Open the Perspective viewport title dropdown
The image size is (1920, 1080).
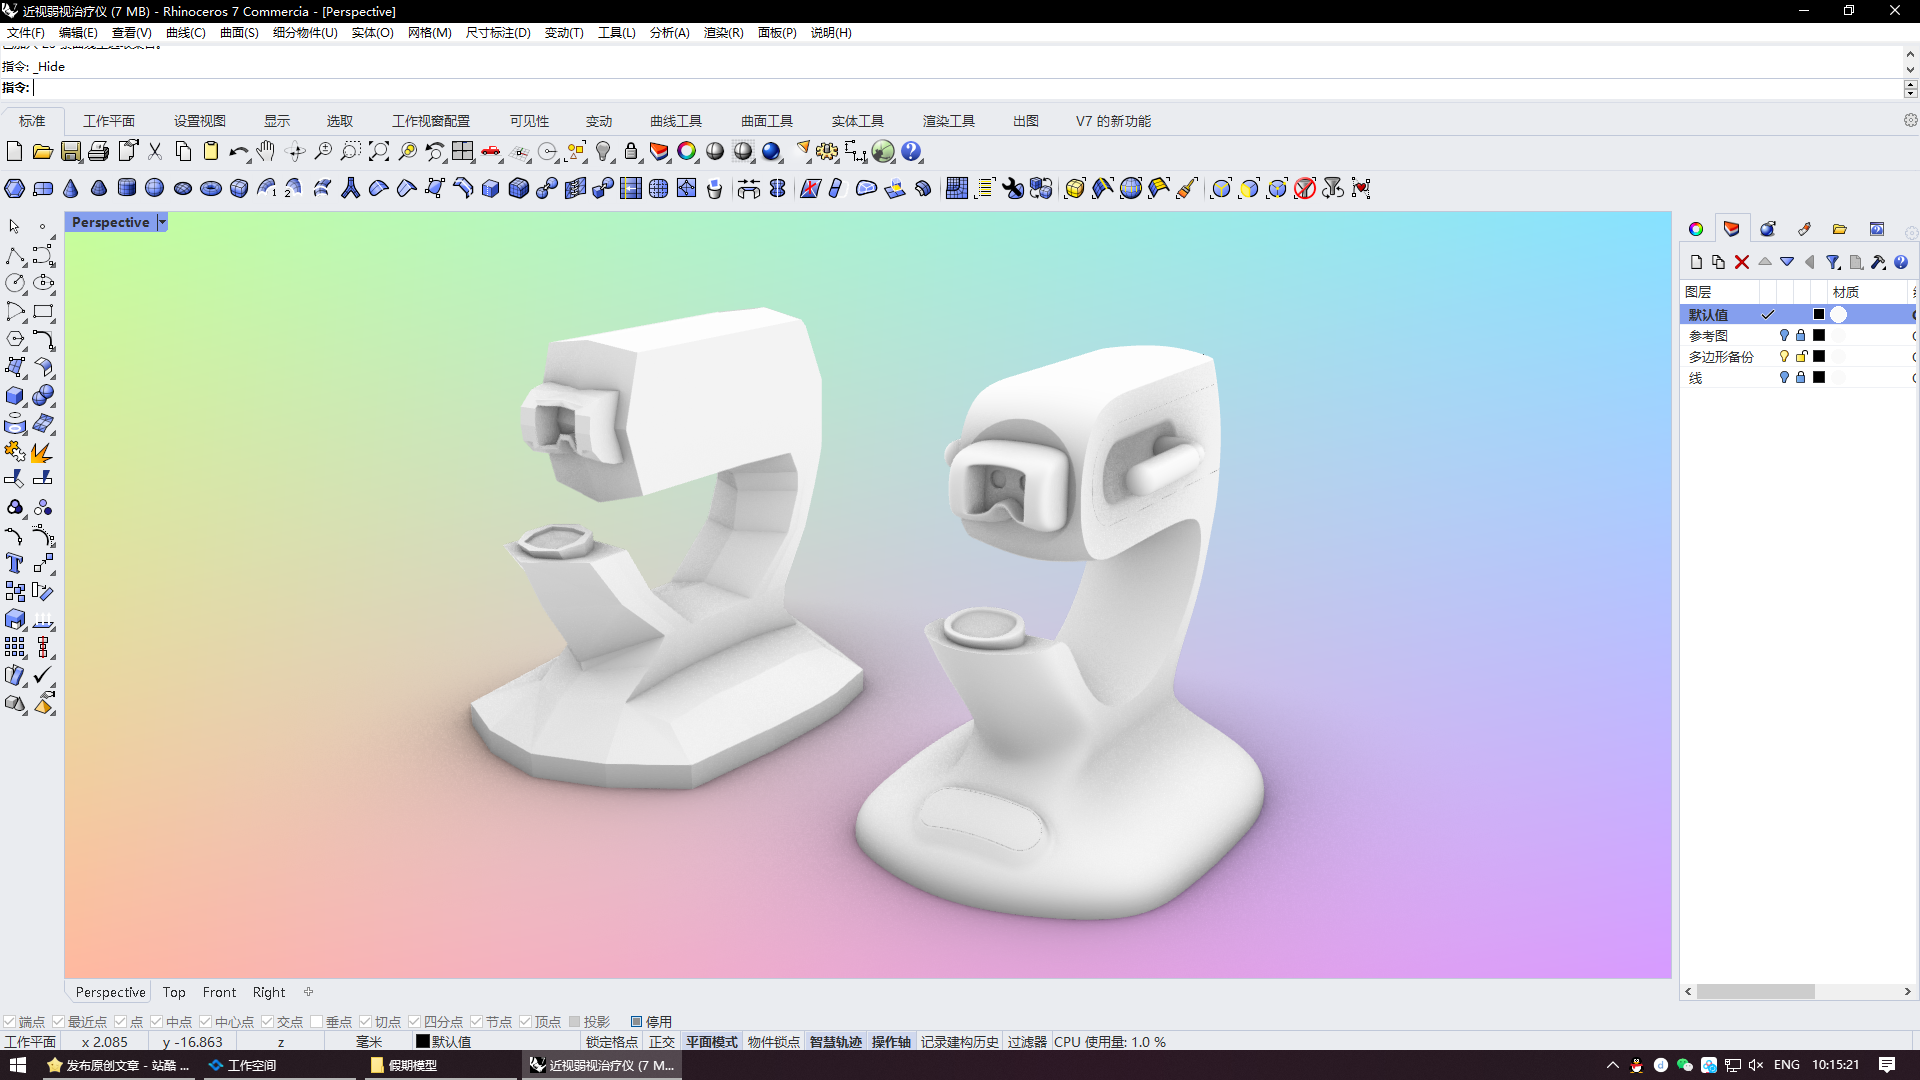tap(162, 222)
